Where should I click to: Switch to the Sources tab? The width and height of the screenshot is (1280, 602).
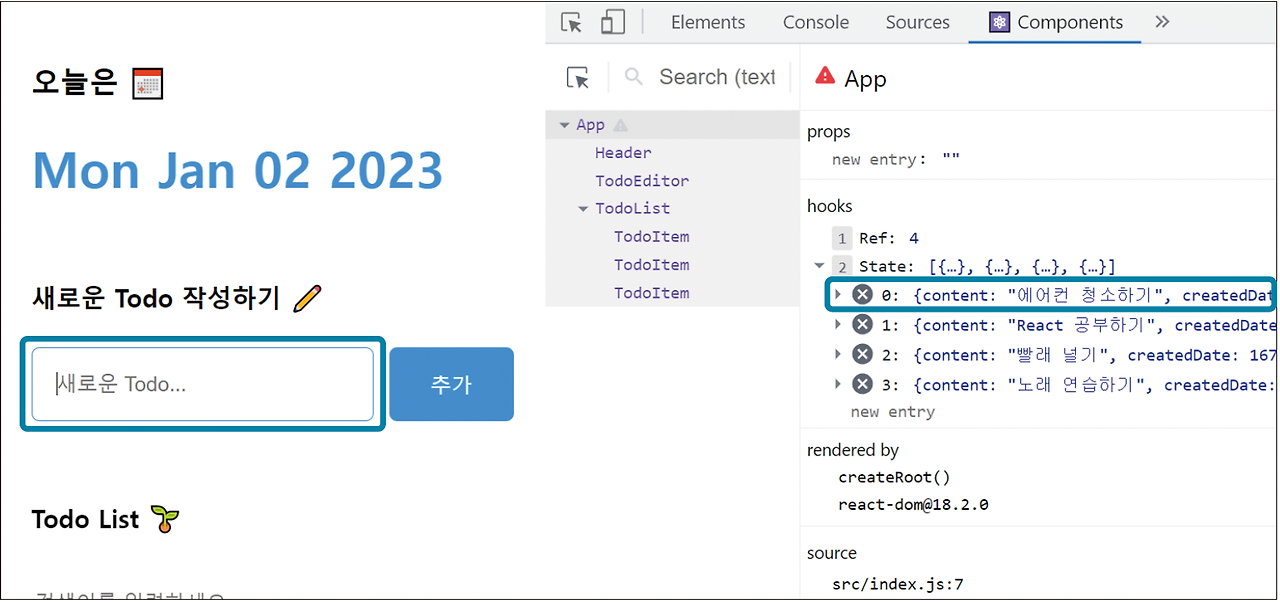tap(917, 22)
